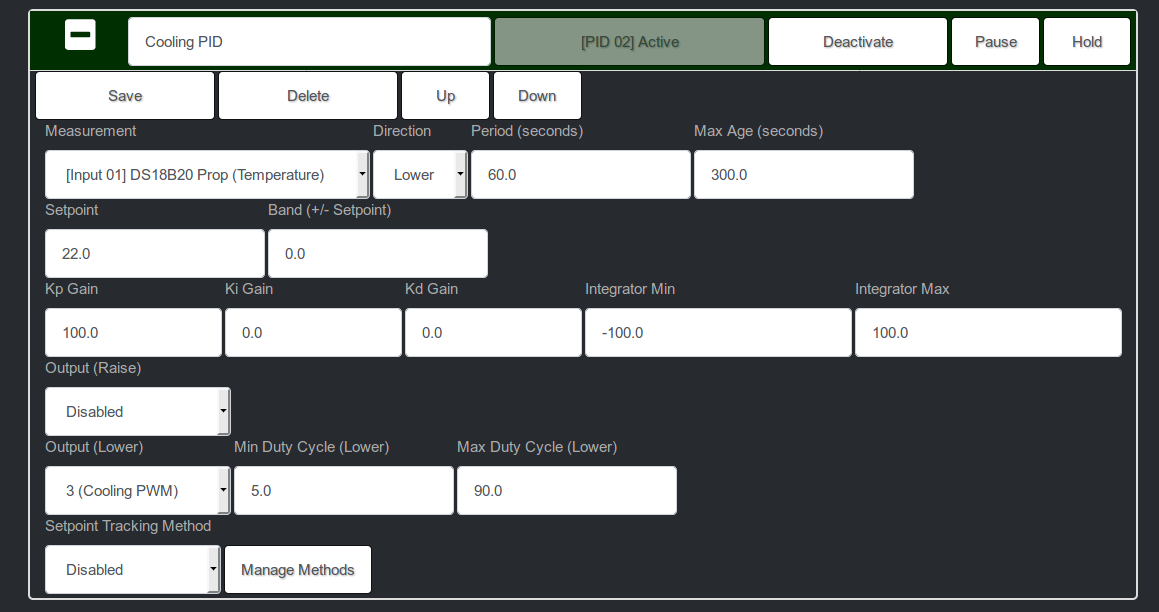This screenshot has height=612, width=1159.
Task: Collapse the Cooling PID panel
Action: point(80,34)
